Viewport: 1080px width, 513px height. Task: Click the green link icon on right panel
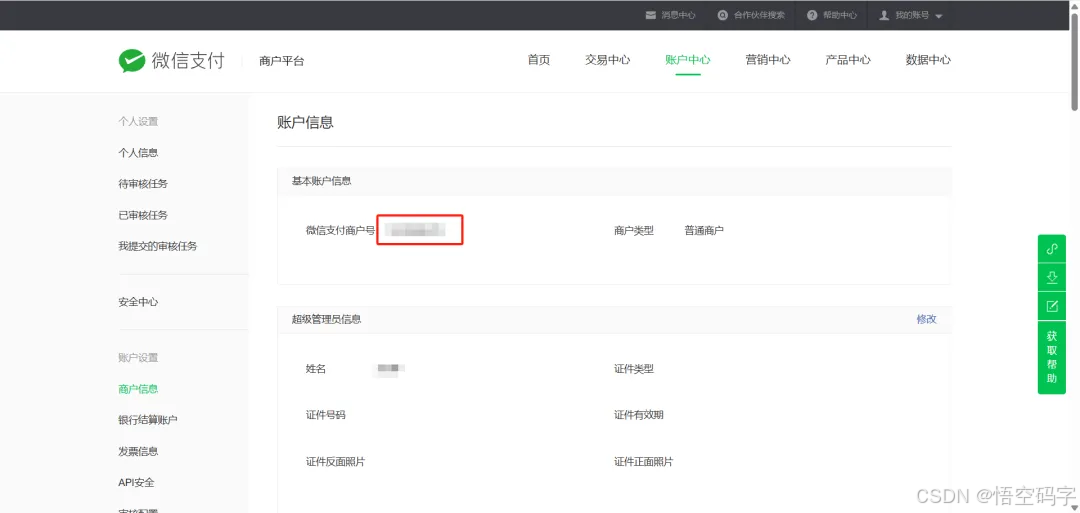click(x=1052, y=249)
